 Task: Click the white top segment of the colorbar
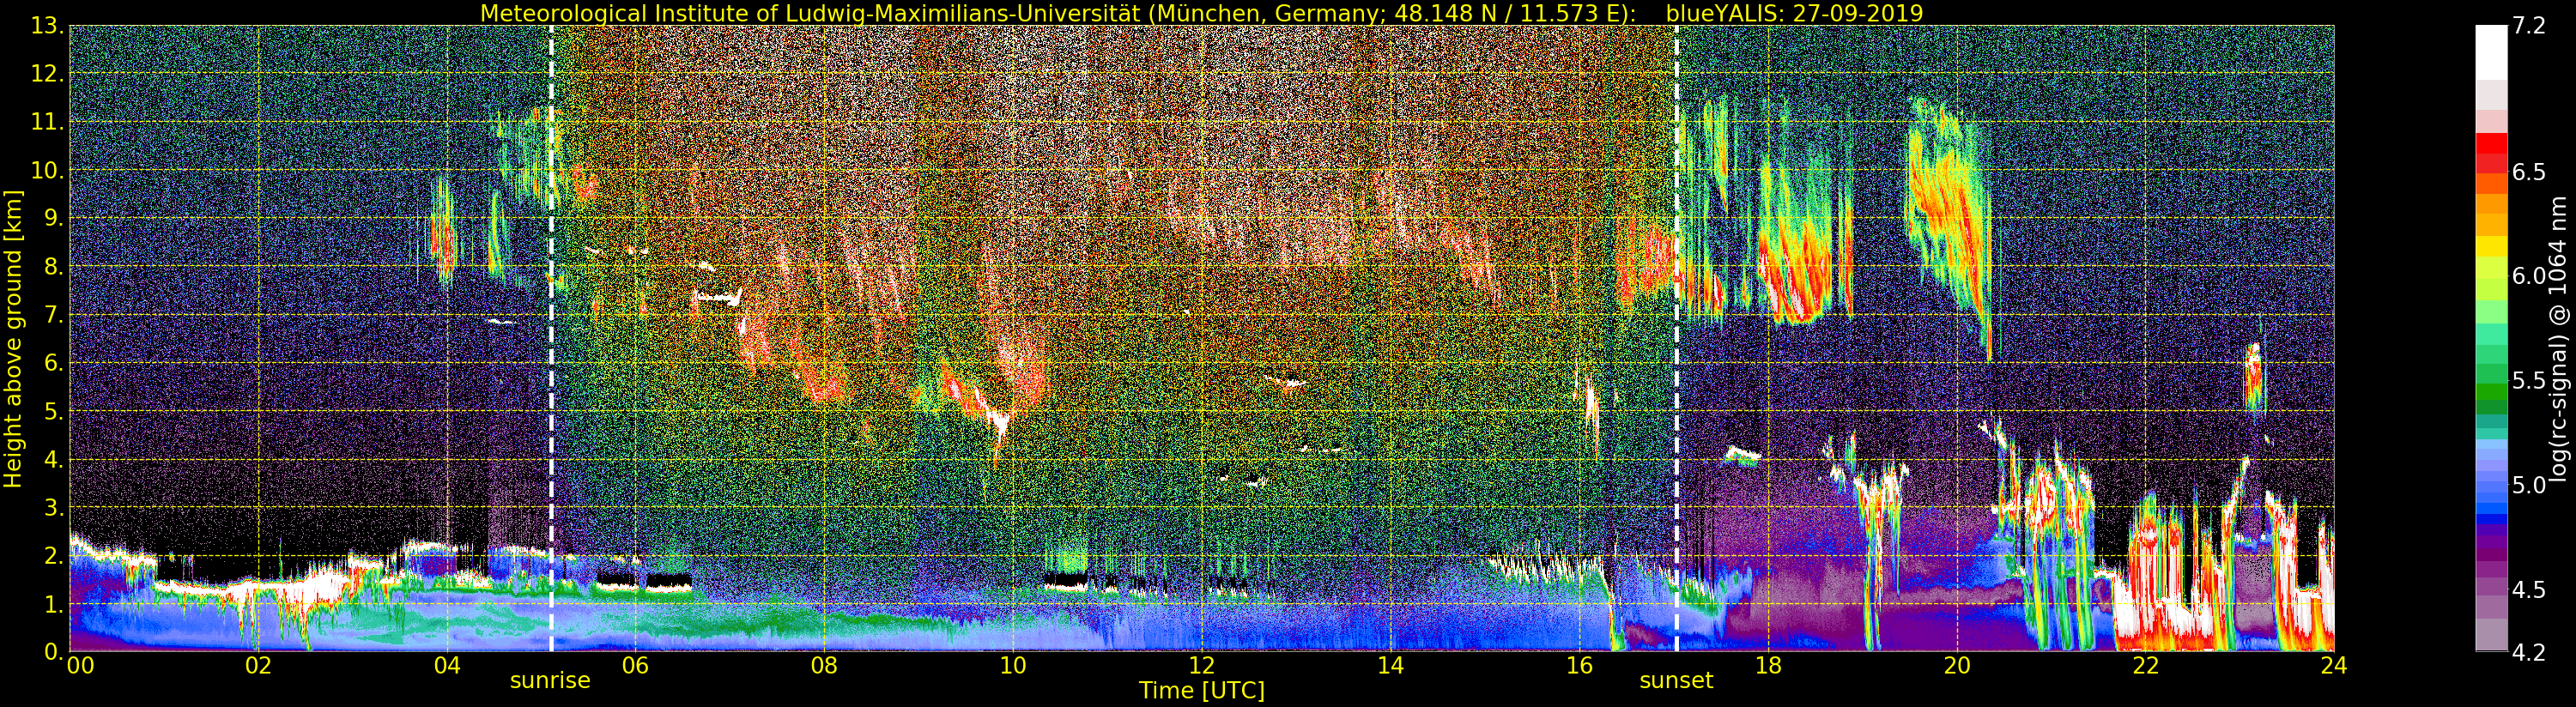point(2491,52)
